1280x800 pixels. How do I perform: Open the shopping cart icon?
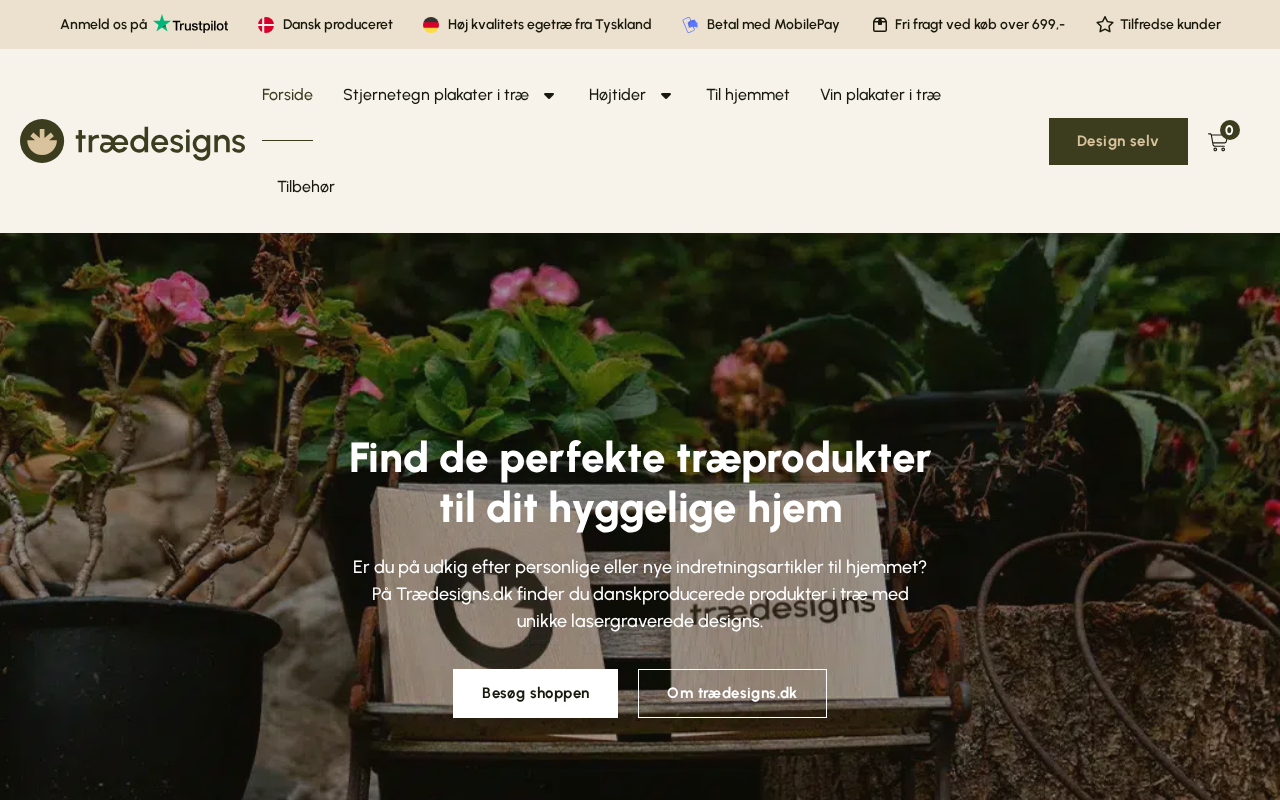1217,143
